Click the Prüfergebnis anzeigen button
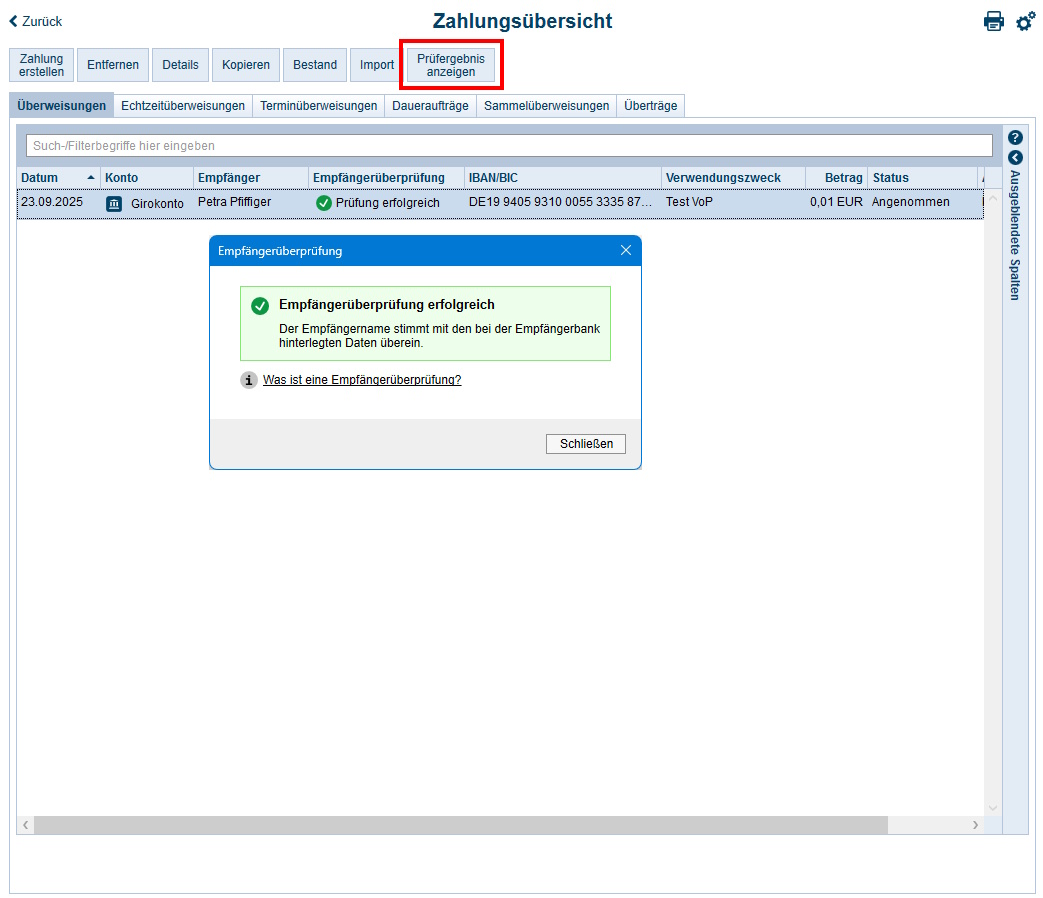The image size is (1043, 898). coord(450,65)
